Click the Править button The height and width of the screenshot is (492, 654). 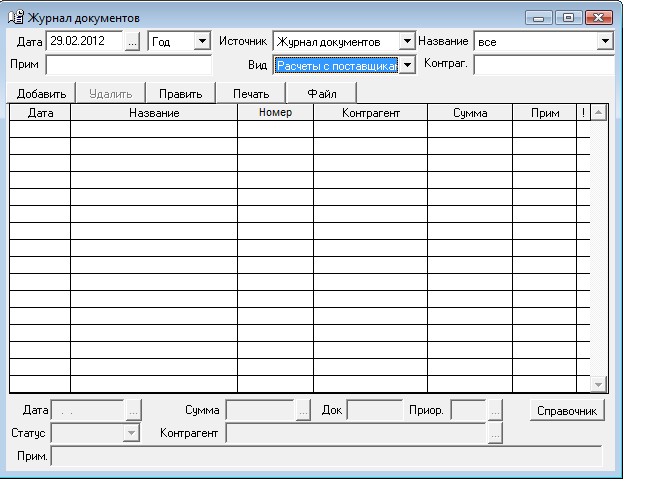180,94
